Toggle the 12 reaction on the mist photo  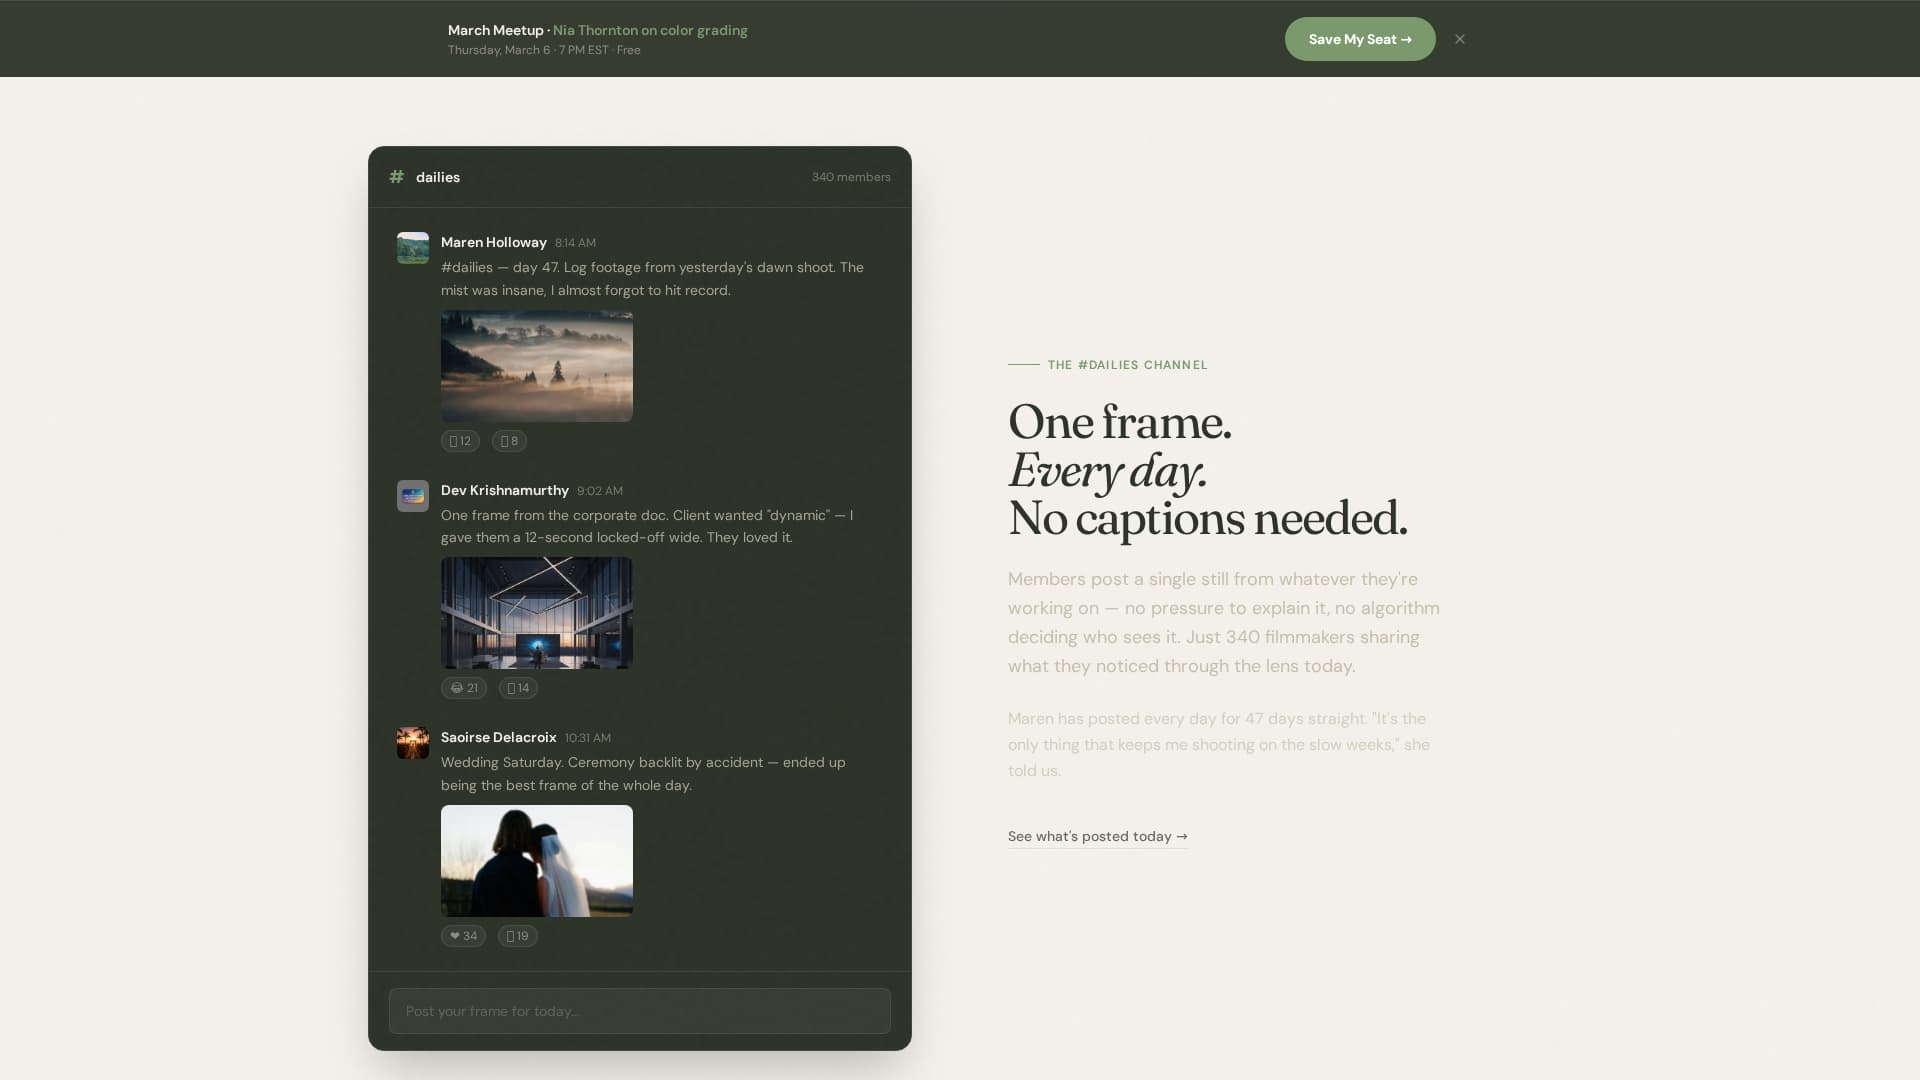[460, 440]
